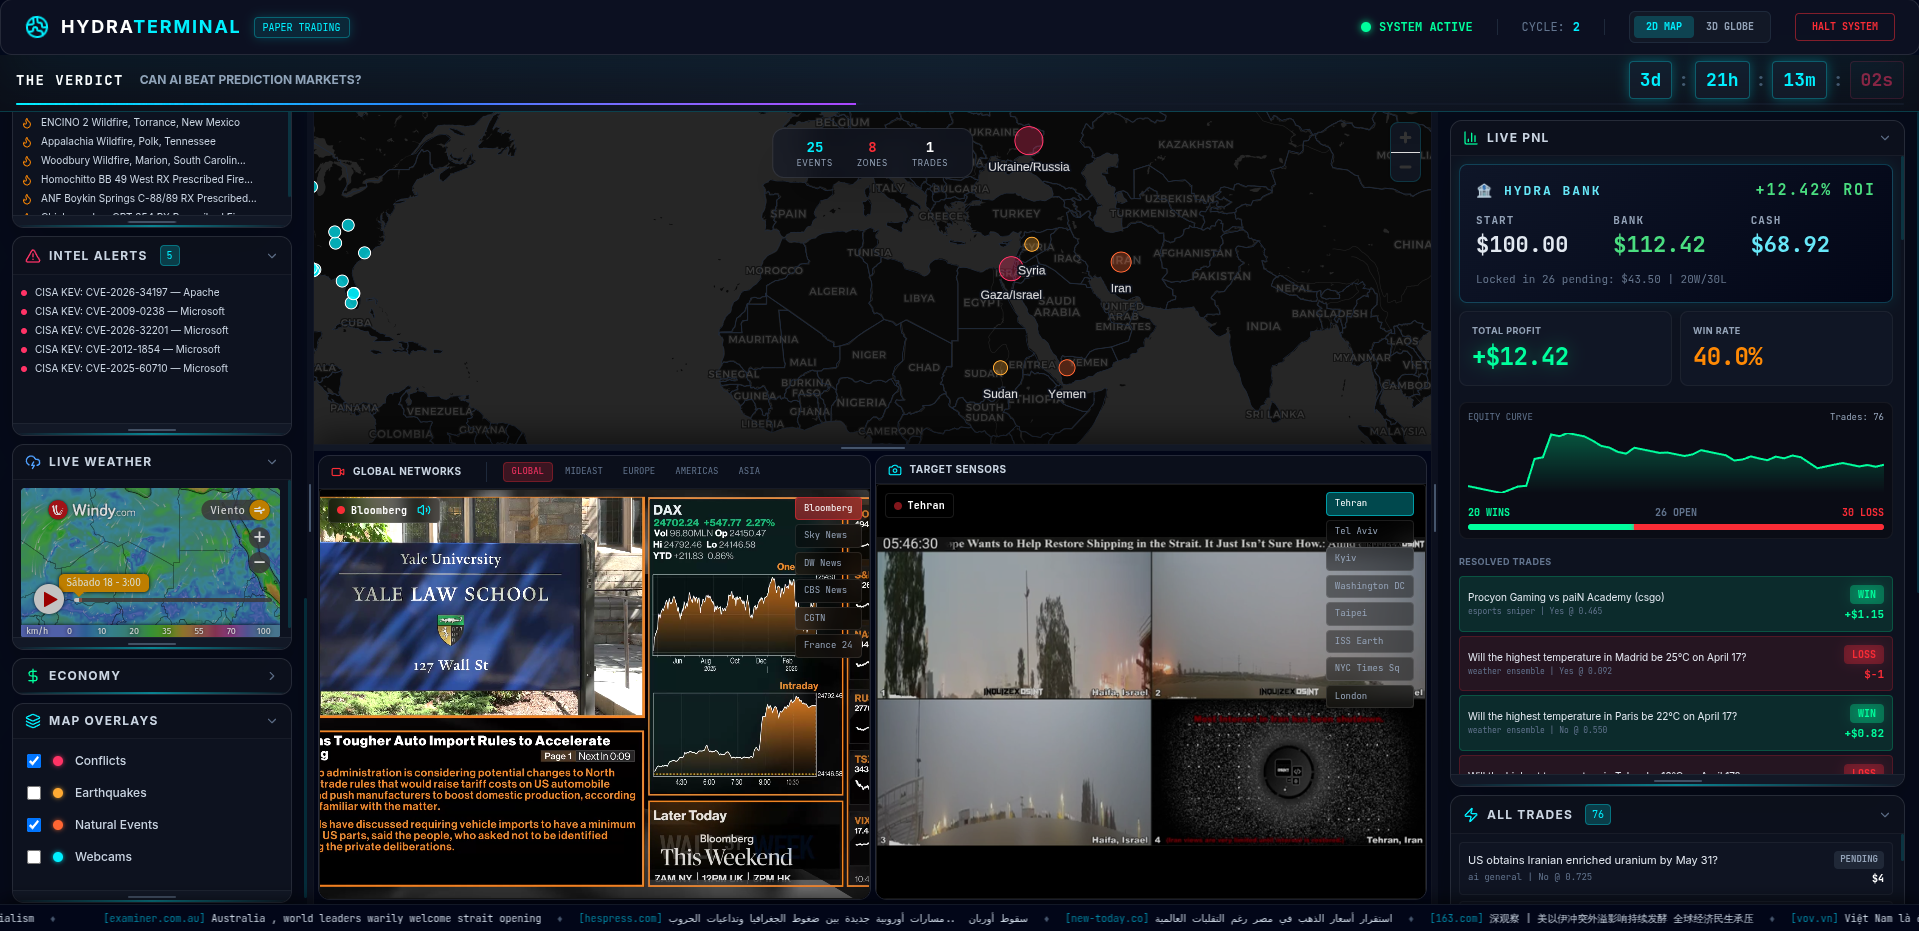Click the HydraTerminal logo icon
The width and height of the screenshot is (1919, 931).
[x=37, y=27]
